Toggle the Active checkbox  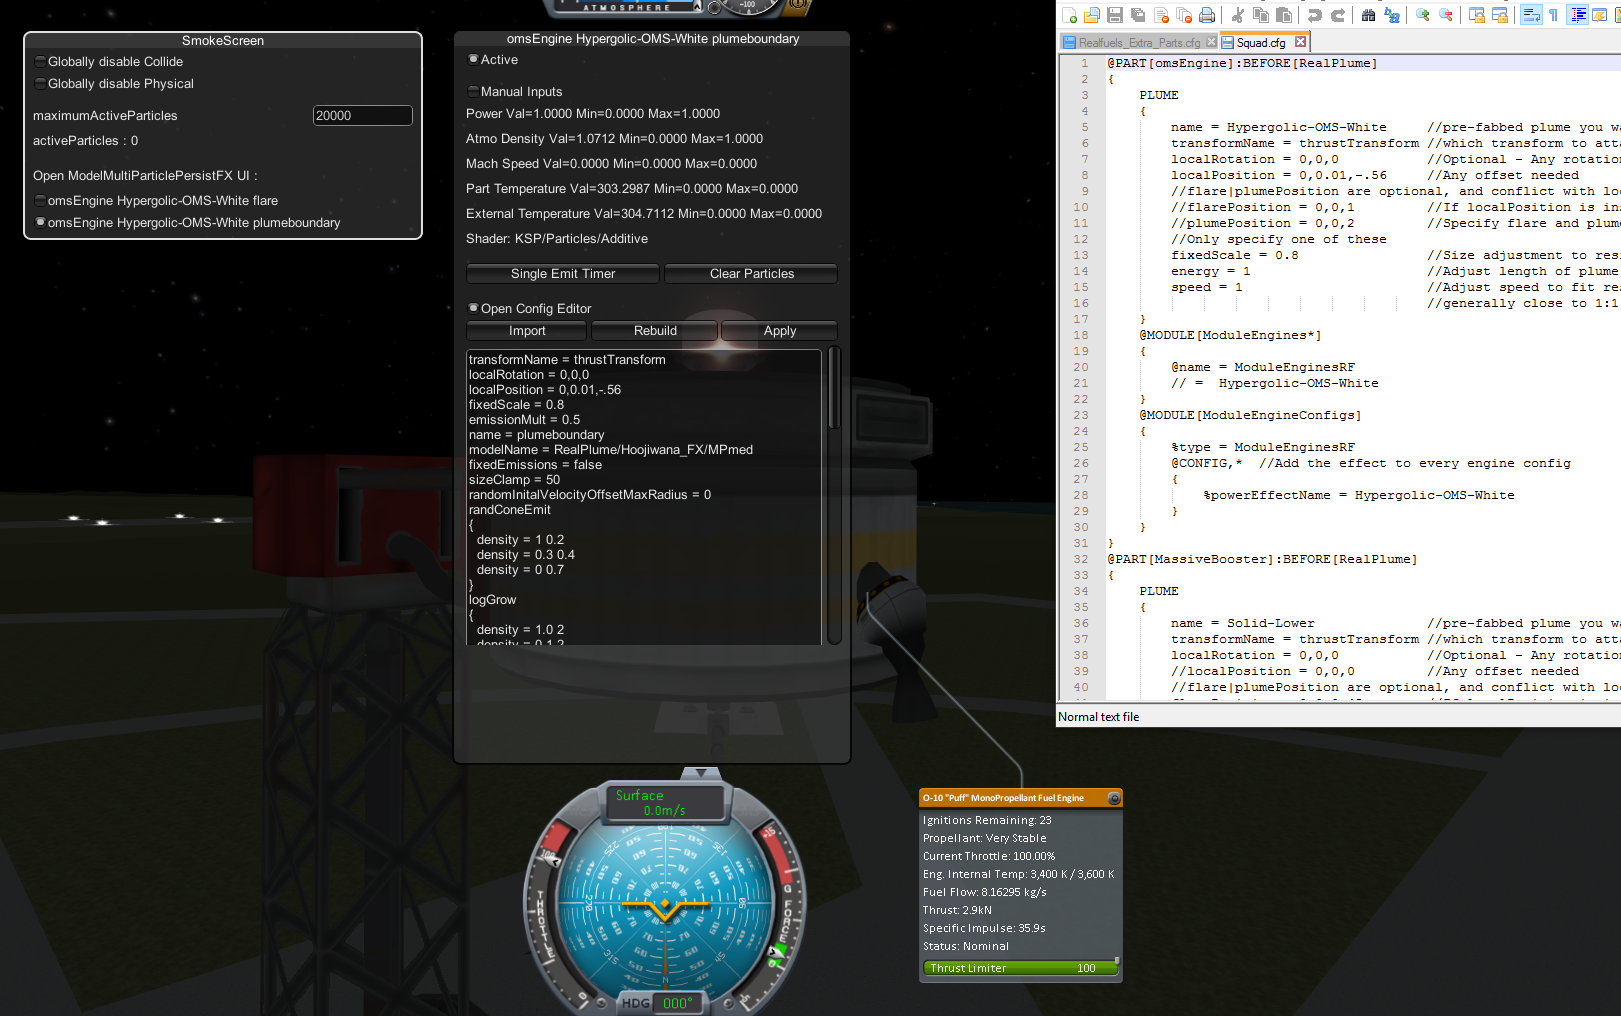click(473, 59)
